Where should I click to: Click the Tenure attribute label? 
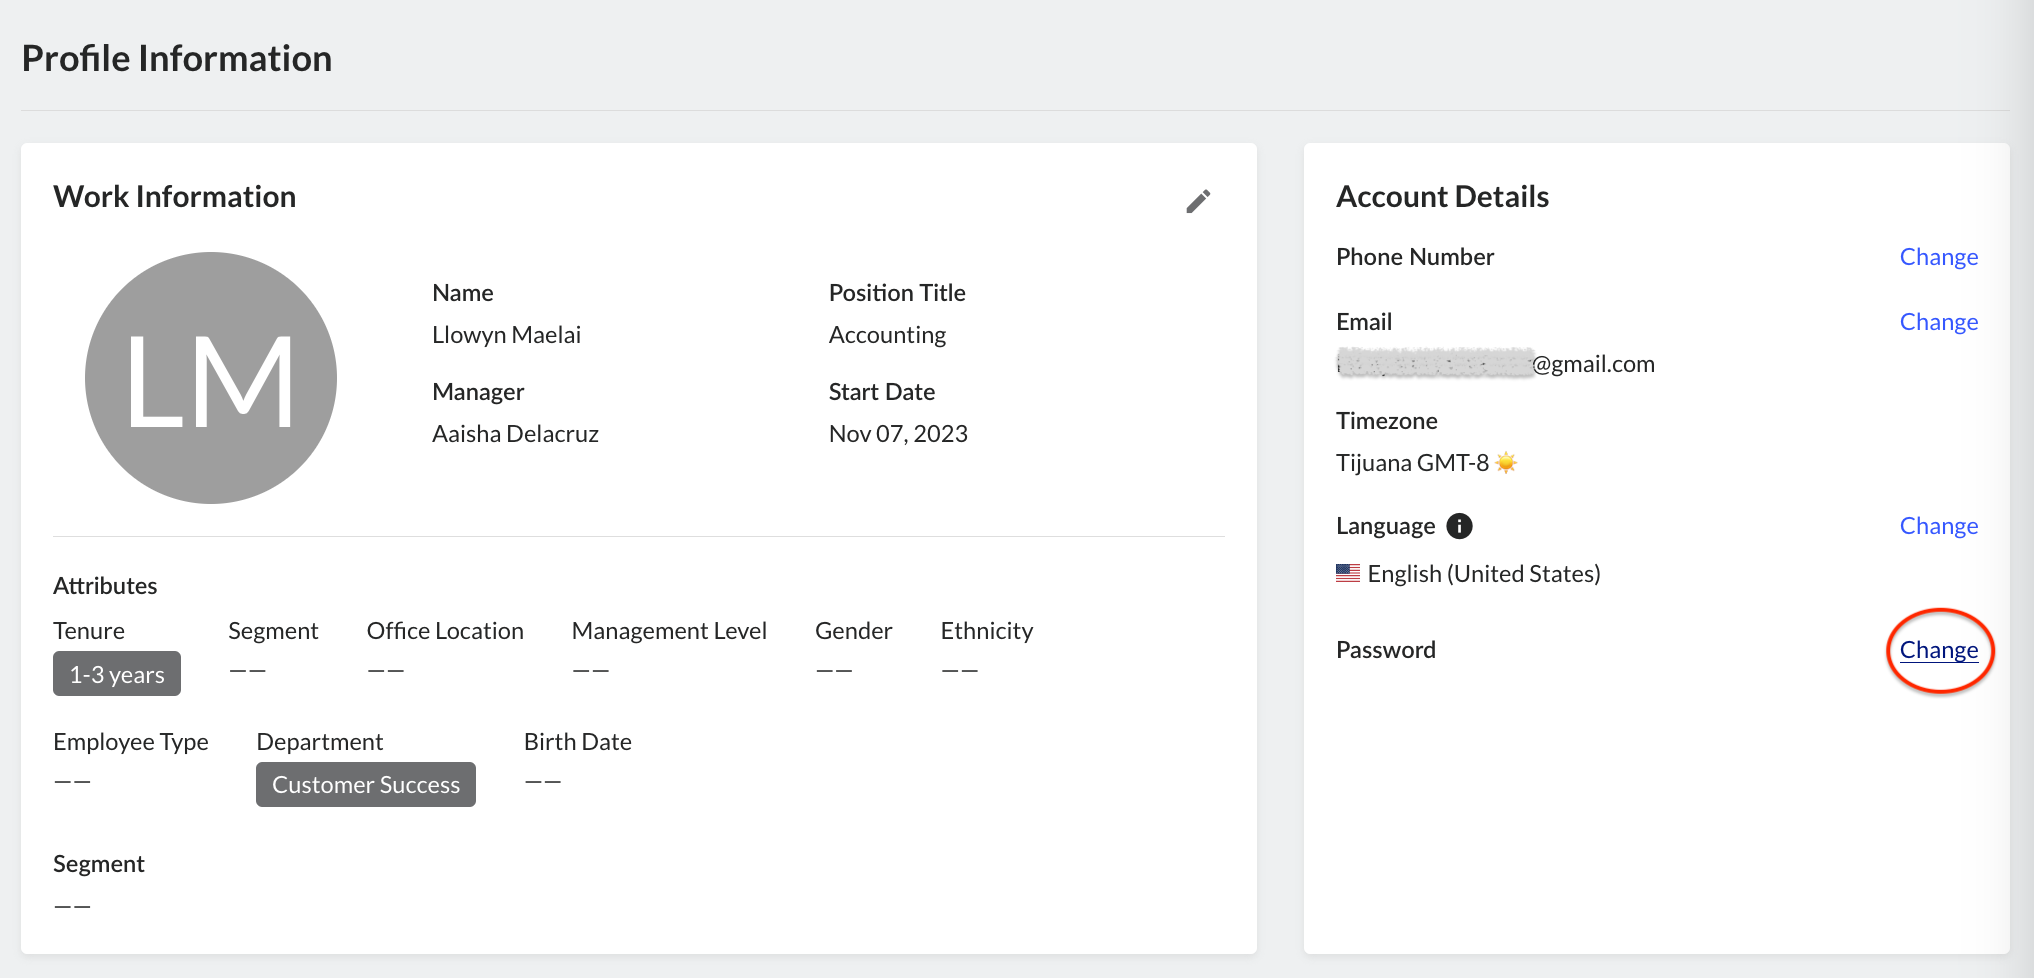pos(89,631)
